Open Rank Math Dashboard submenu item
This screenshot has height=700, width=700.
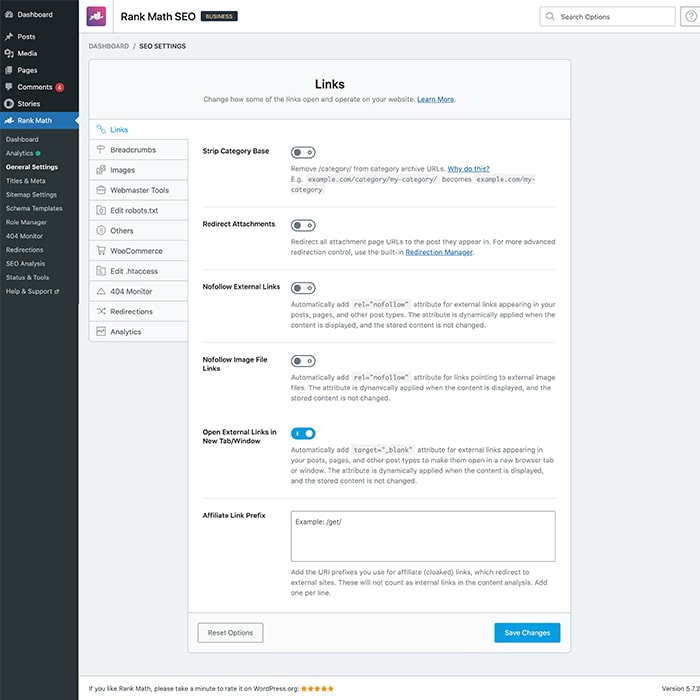(x=22, y=139)
